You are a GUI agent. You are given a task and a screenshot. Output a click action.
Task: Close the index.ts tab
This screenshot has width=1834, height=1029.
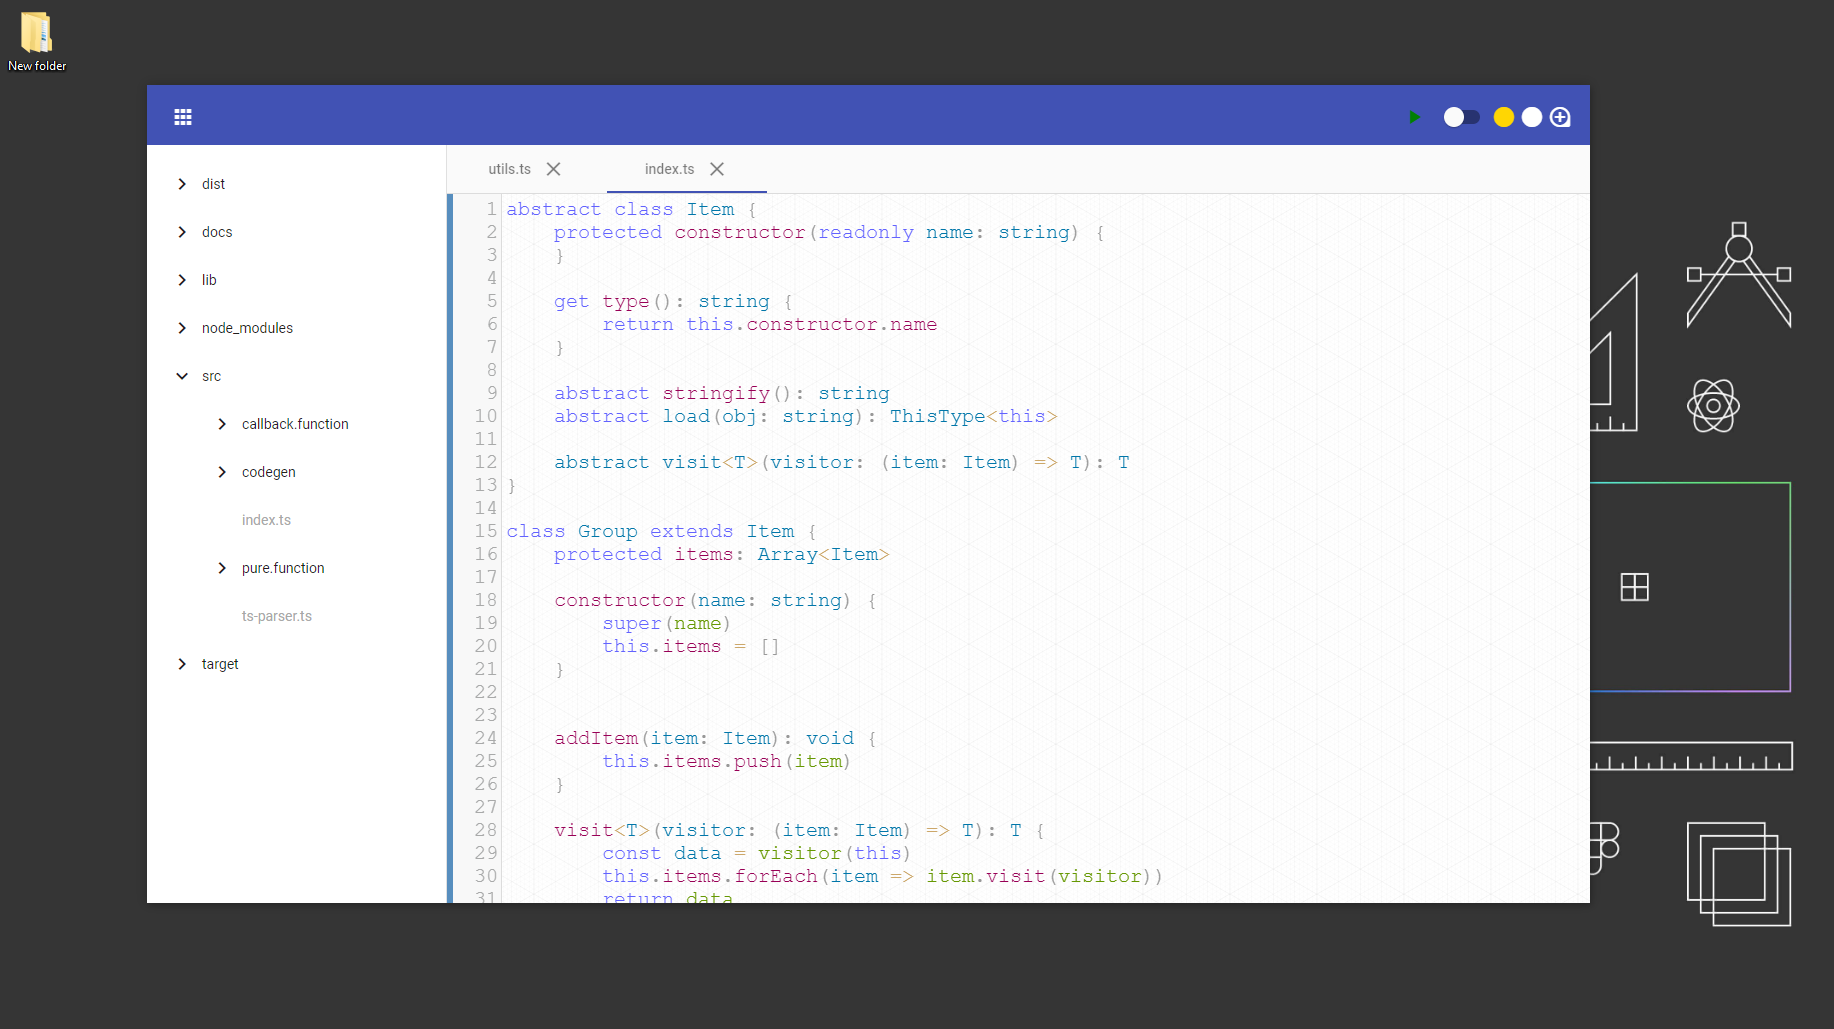717,169
